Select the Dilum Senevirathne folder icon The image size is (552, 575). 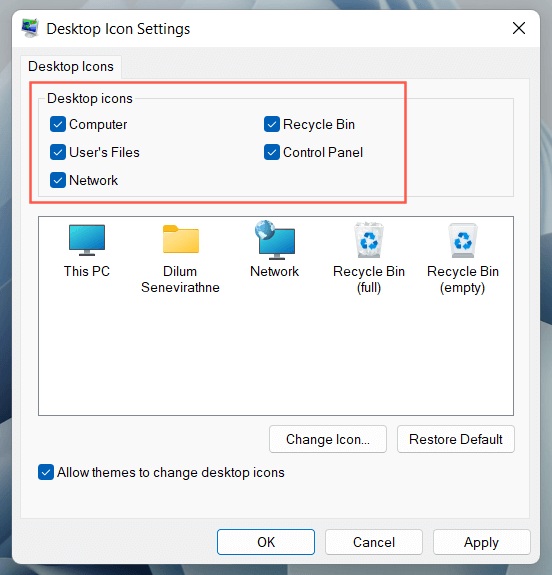181,239
